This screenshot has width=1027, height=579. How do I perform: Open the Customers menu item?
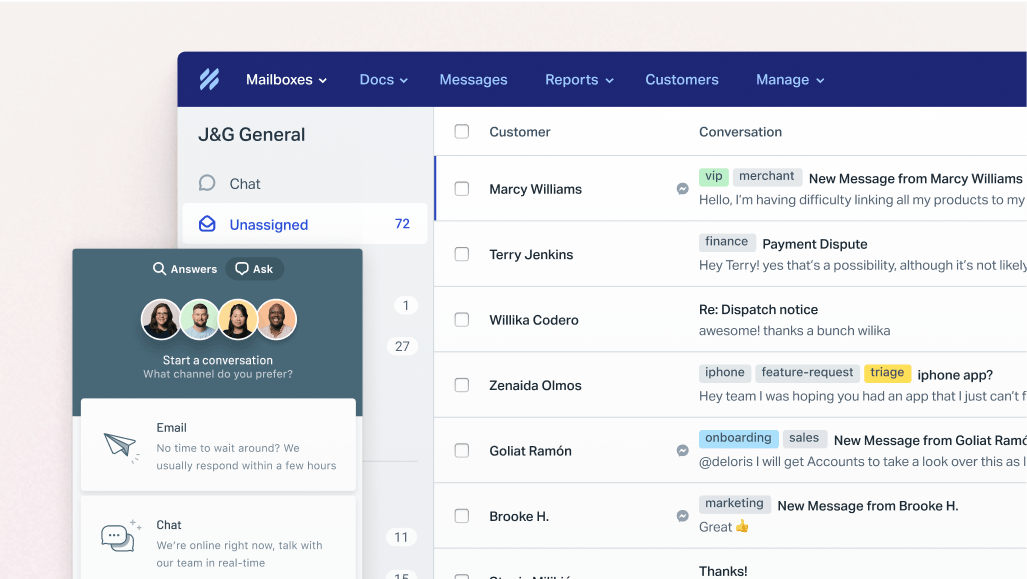point(682,79)
